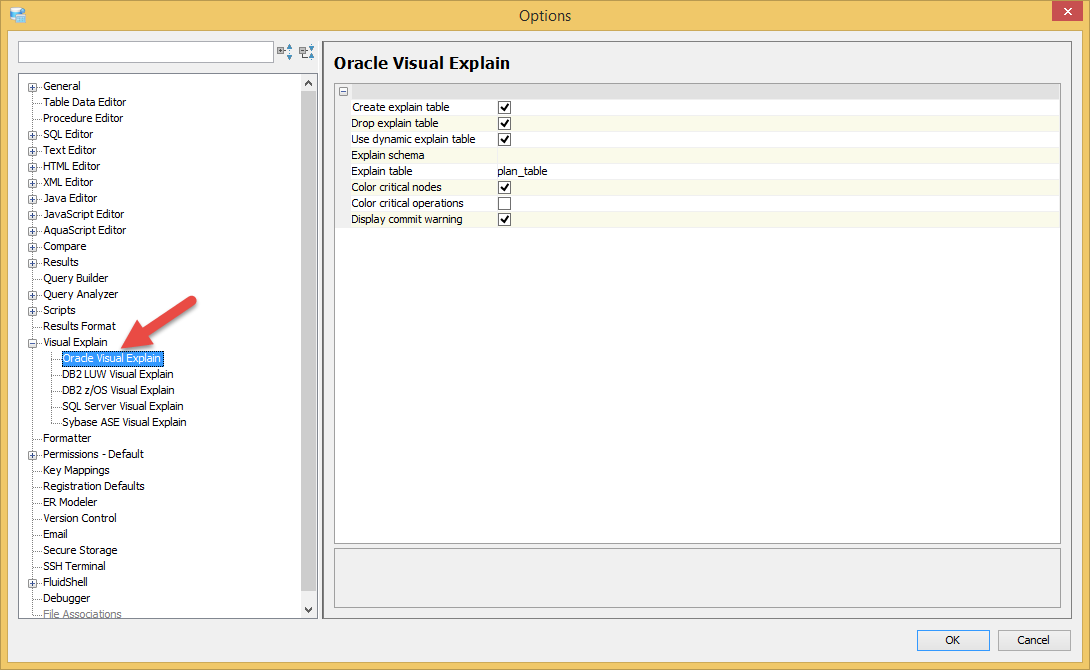1090x670 pixels.
Task: Select ER Modeler in tree
Action: (70, 502)
